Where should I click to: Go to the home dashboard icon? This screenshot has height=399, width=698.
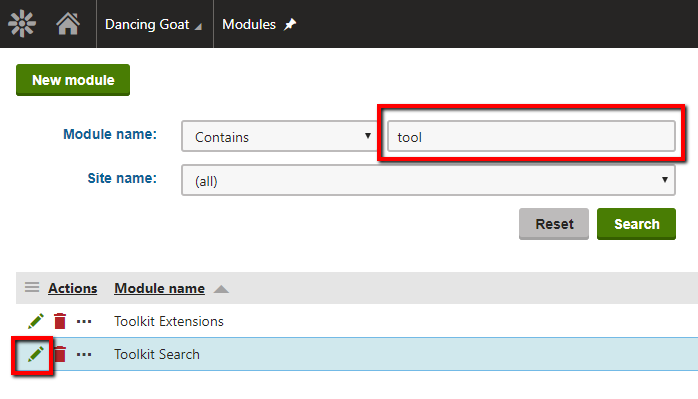tap(68, 24)
